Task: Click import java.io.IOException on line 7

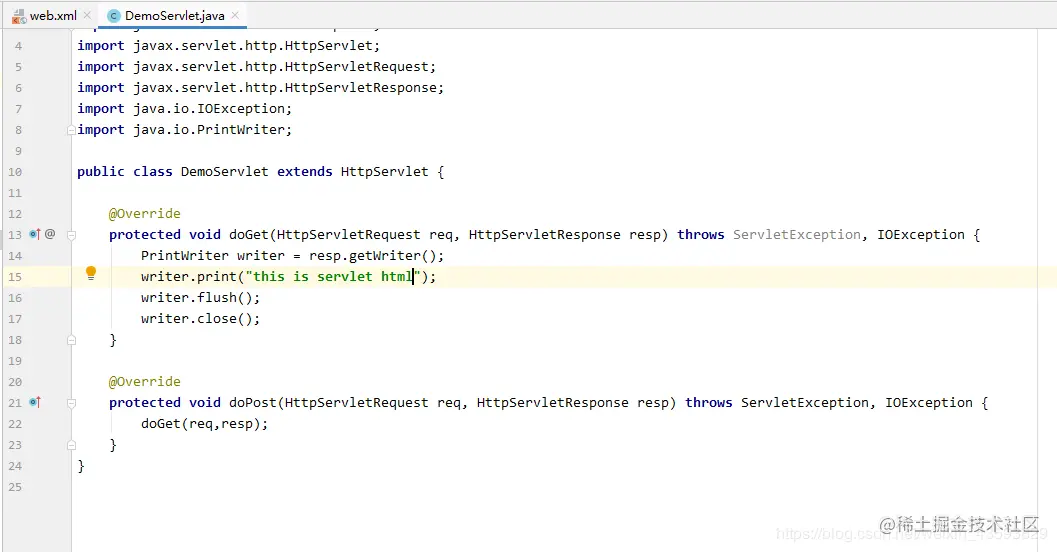Action: pos(184,109)
